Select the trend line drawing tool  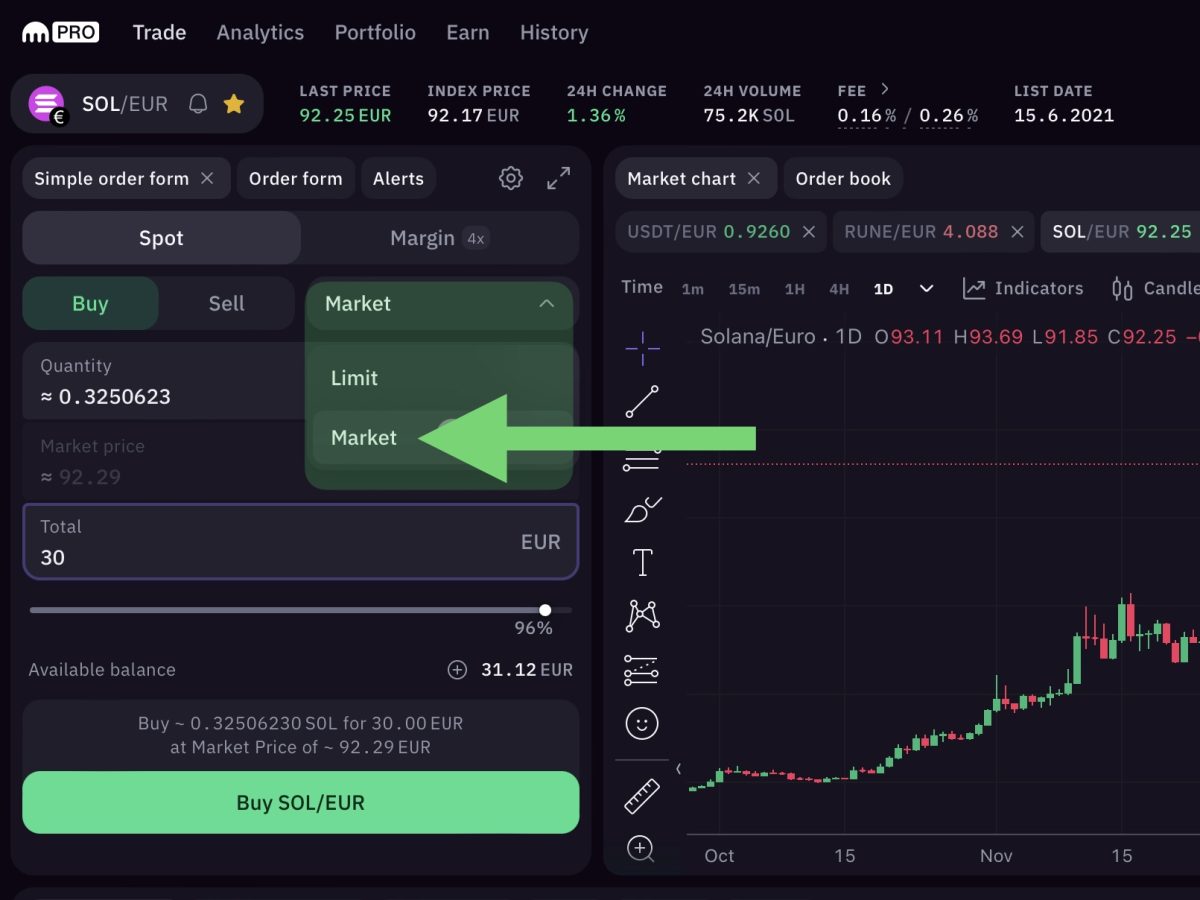point(642,401)
